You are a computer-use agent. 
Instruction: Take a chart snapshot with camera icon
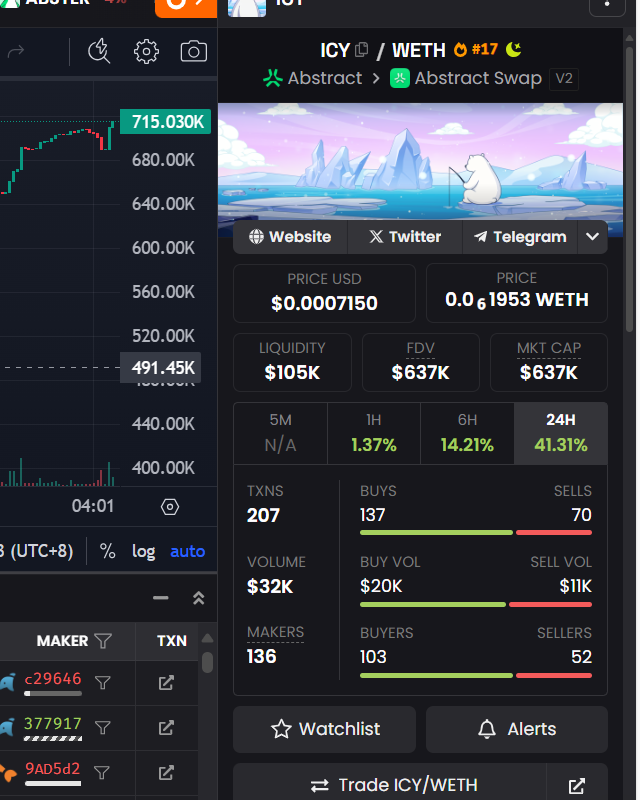pos(193,52)
